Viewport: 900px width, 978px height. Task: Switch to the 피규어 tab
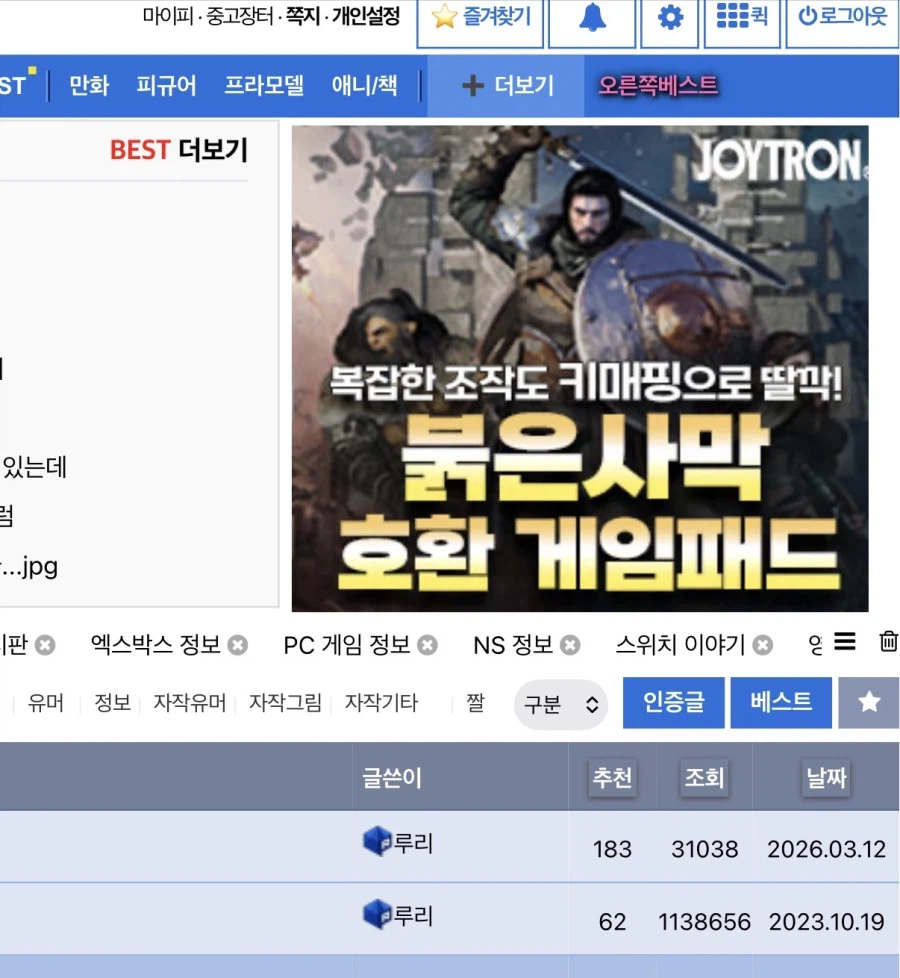tap(166, 86)
